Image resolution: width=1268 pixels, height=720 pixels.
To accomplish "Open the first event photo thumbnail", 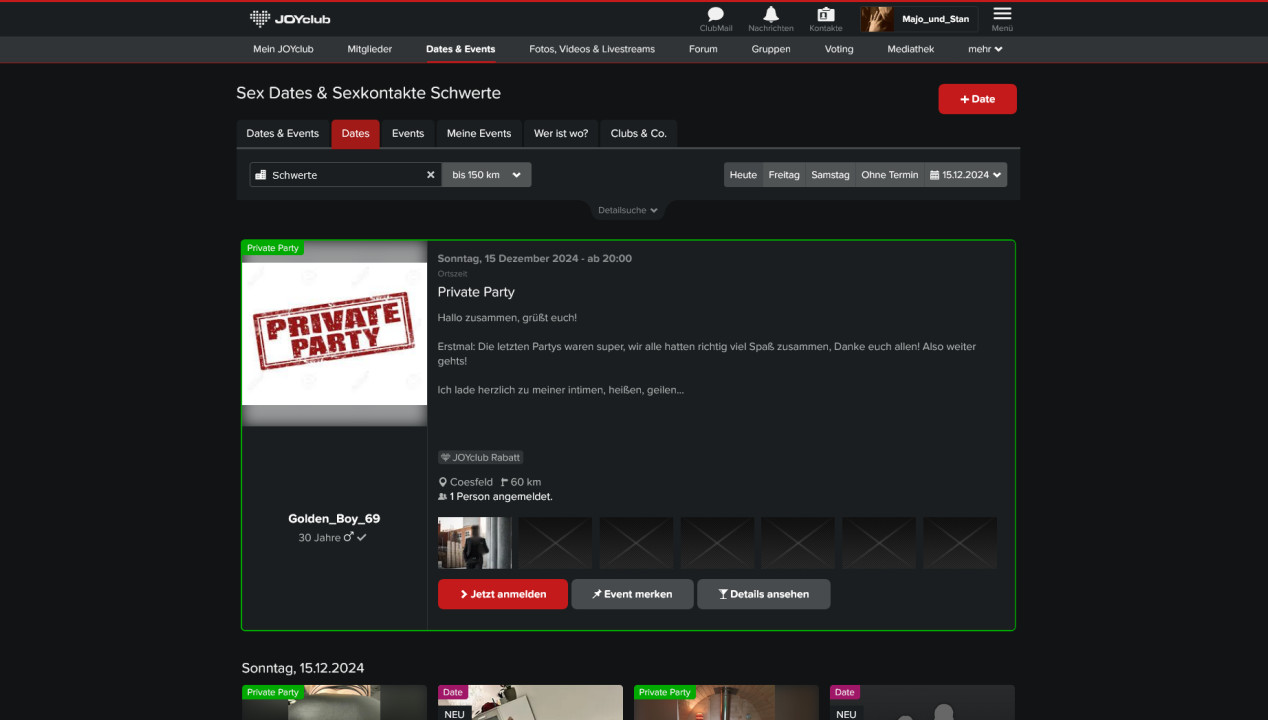I will point(474,542).
